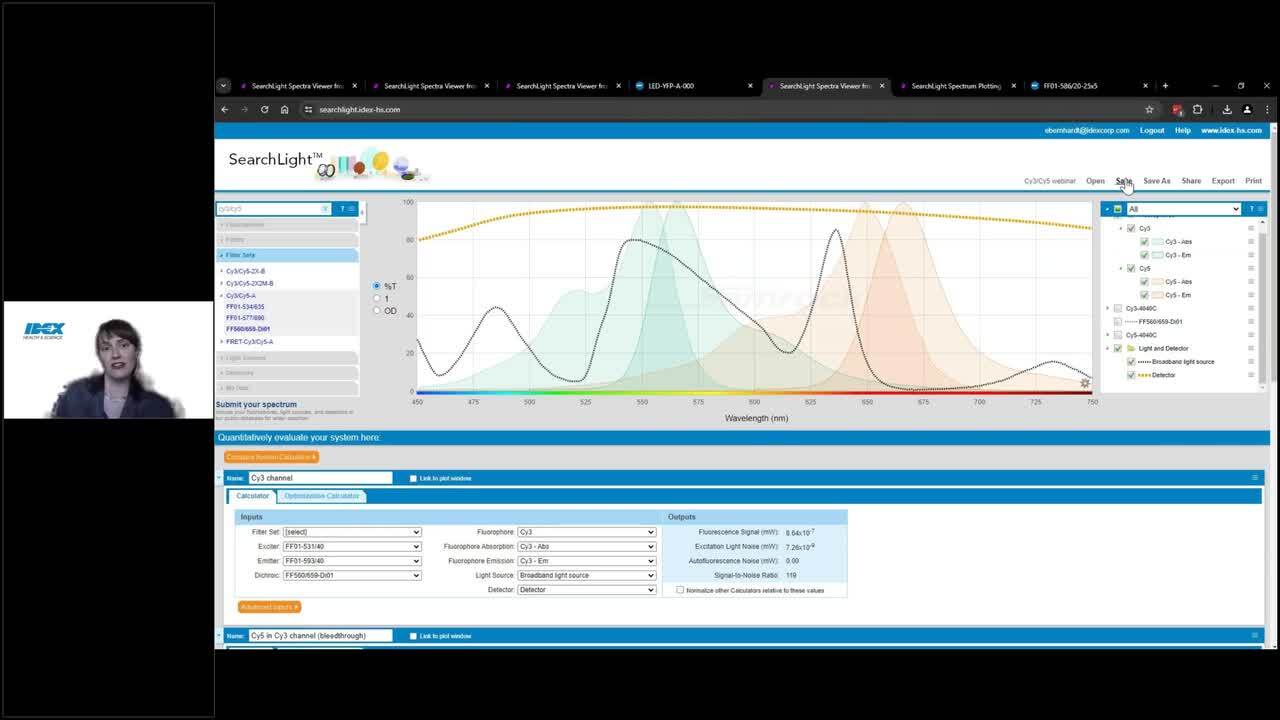Open plot settings gear icon on the spectra chart
The image size is (1280, 720).
1084,382
